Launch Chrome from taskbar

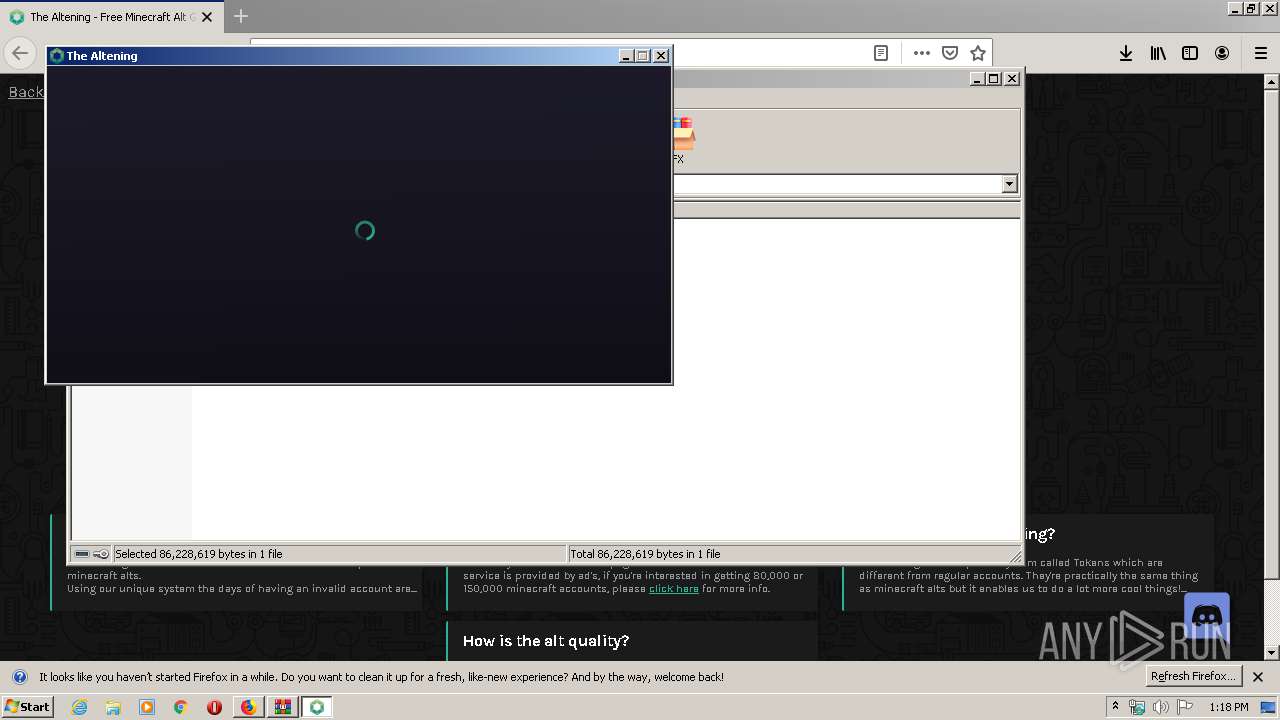181,707
